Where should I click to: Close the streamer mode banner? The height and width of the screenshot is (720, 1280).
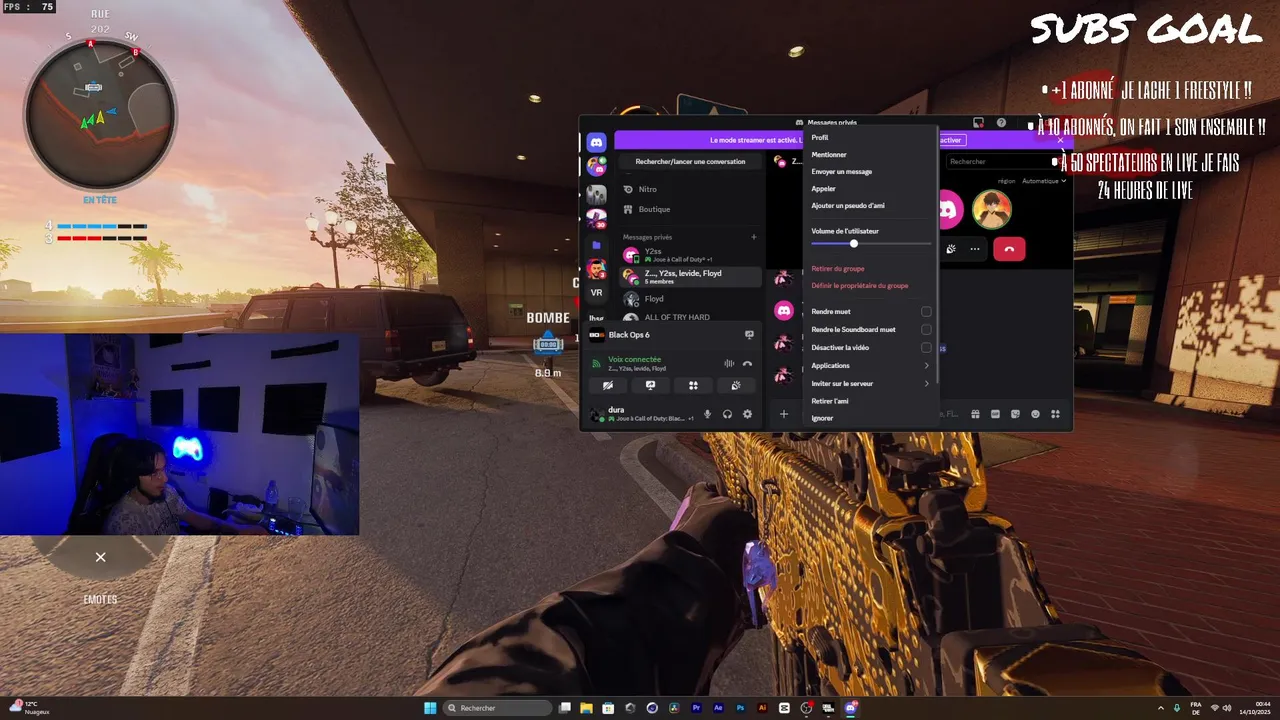point(1061,140)
